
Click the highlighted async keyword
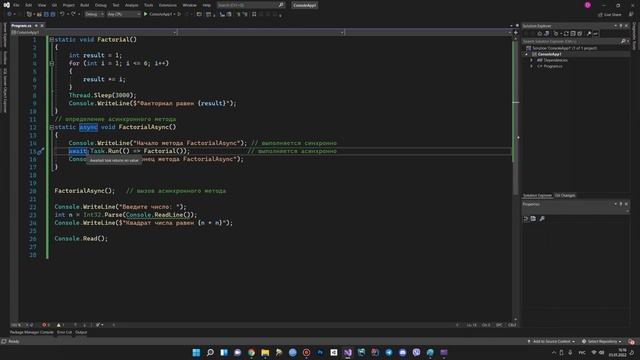click(88, 127)
